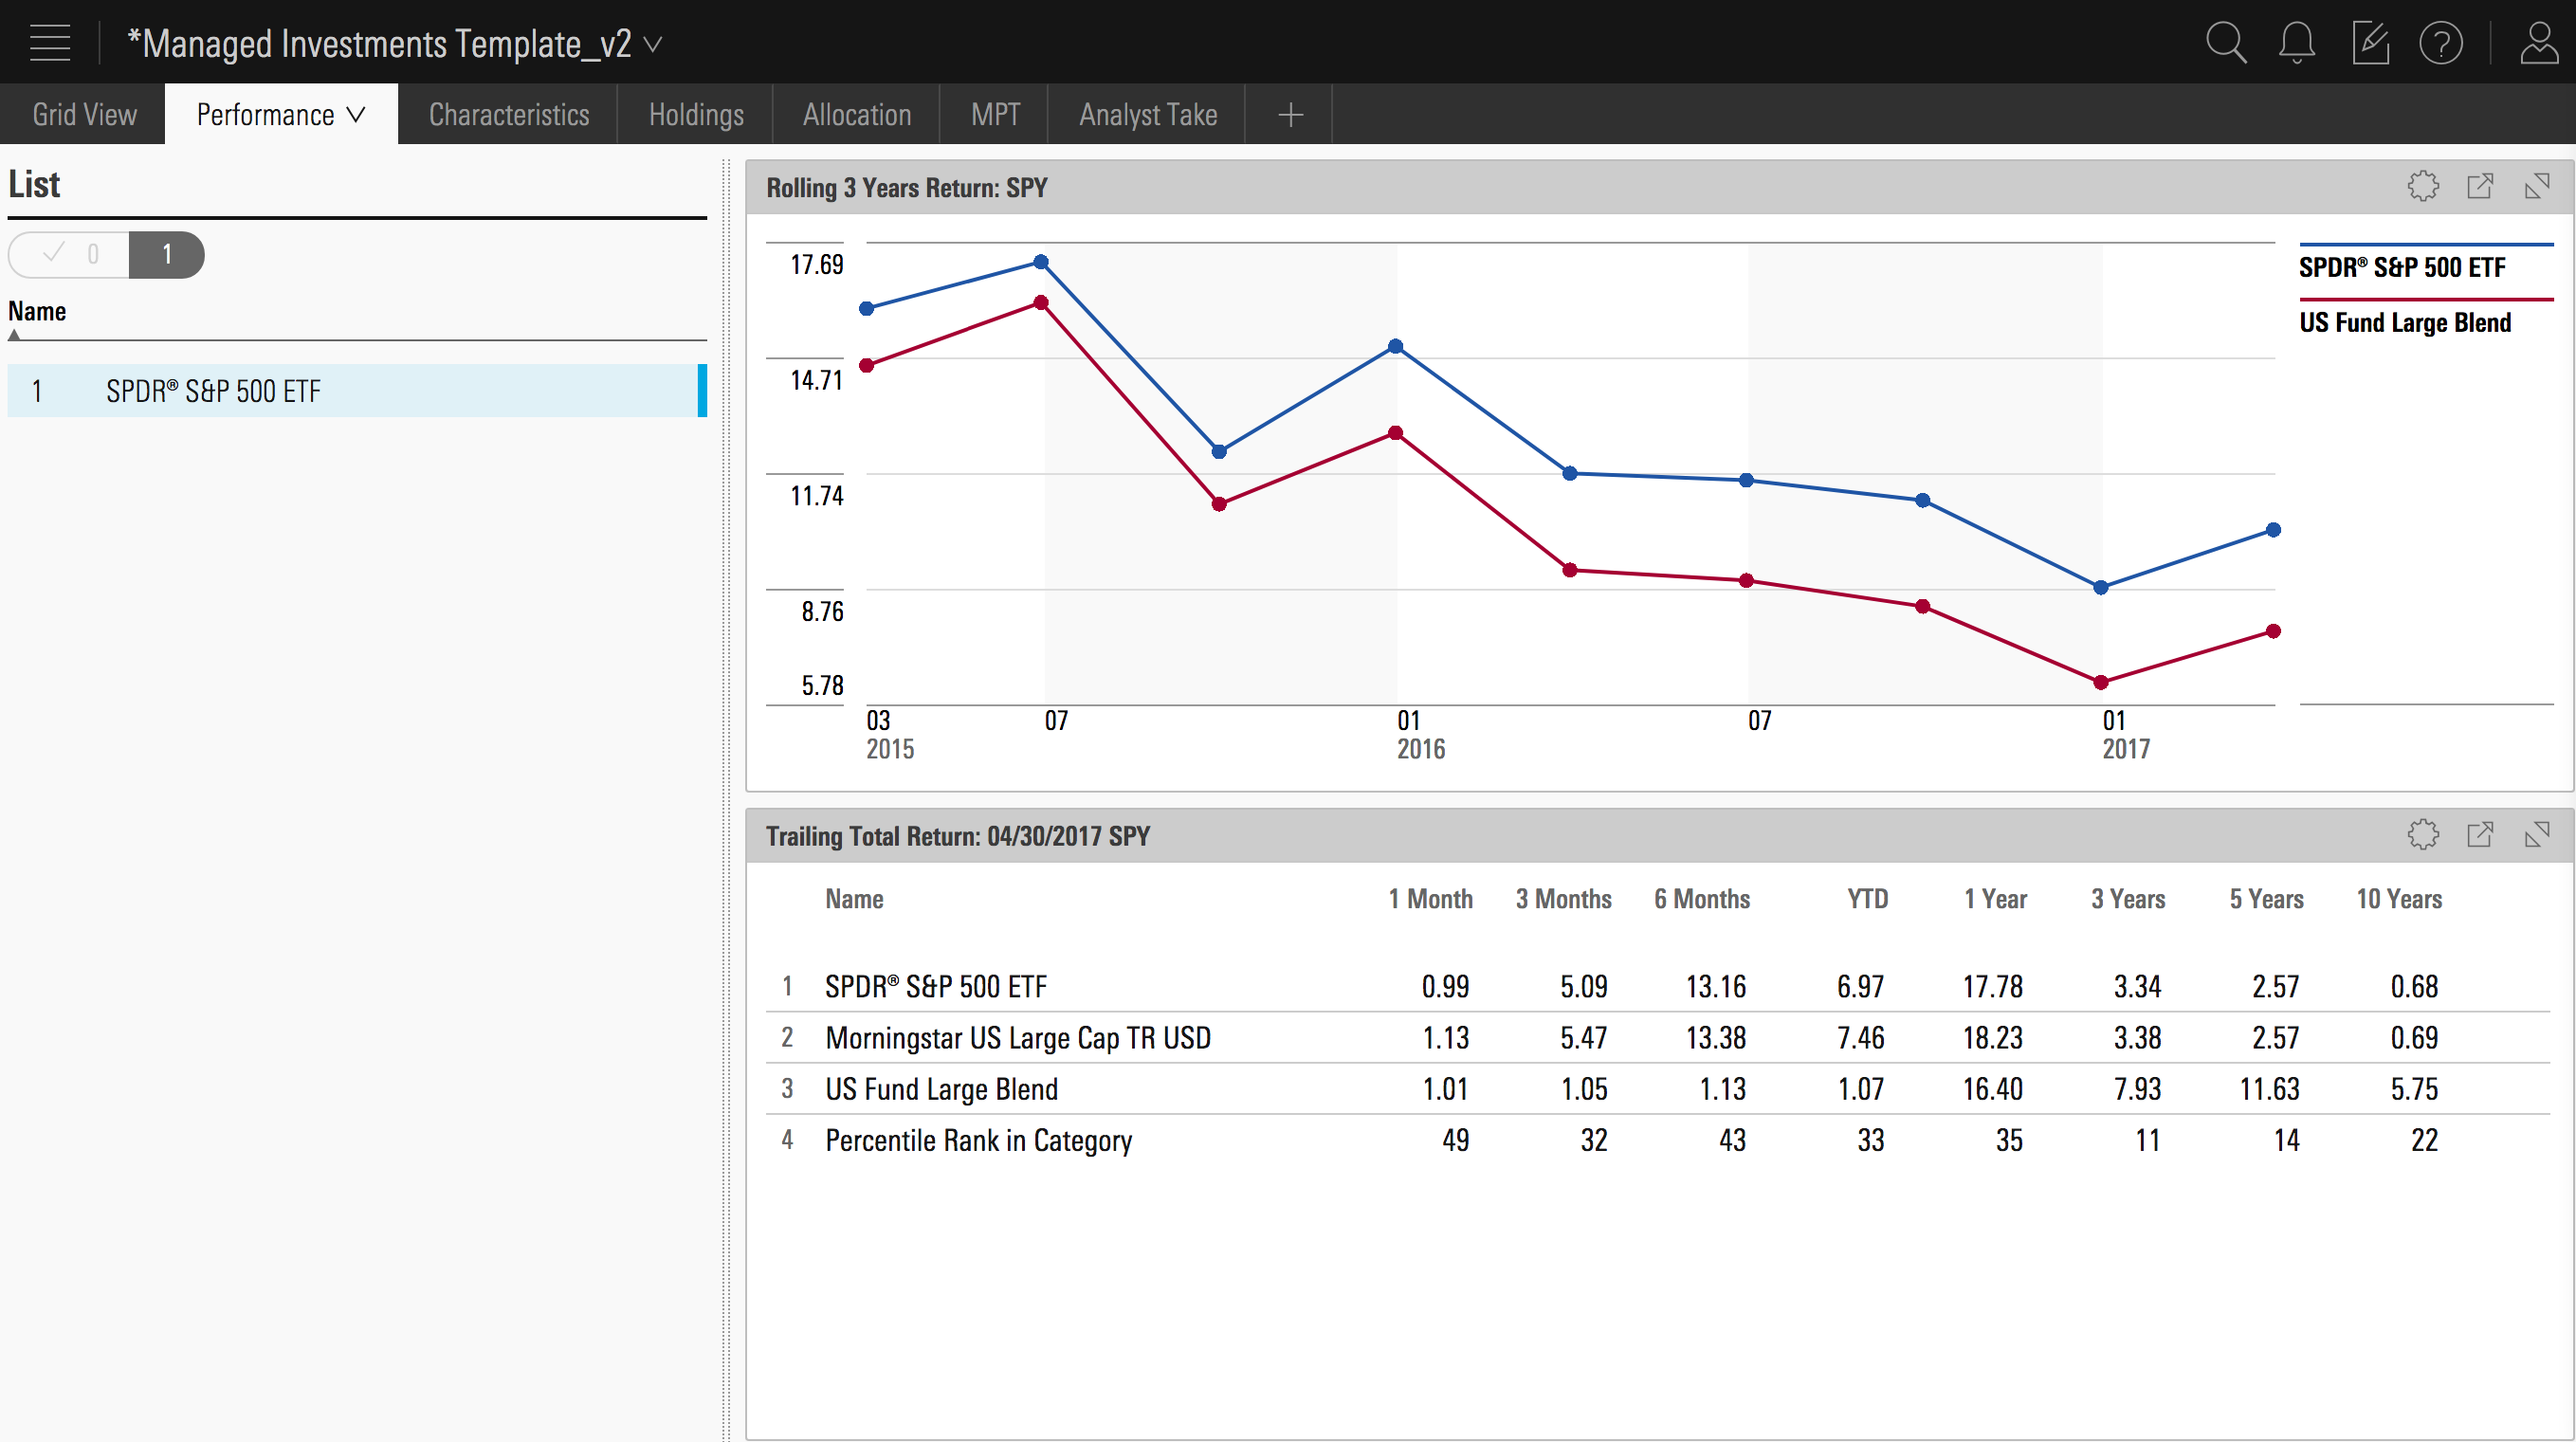Open the user profile icon
This screenshot has height=1442, width=2576.
2539,42
